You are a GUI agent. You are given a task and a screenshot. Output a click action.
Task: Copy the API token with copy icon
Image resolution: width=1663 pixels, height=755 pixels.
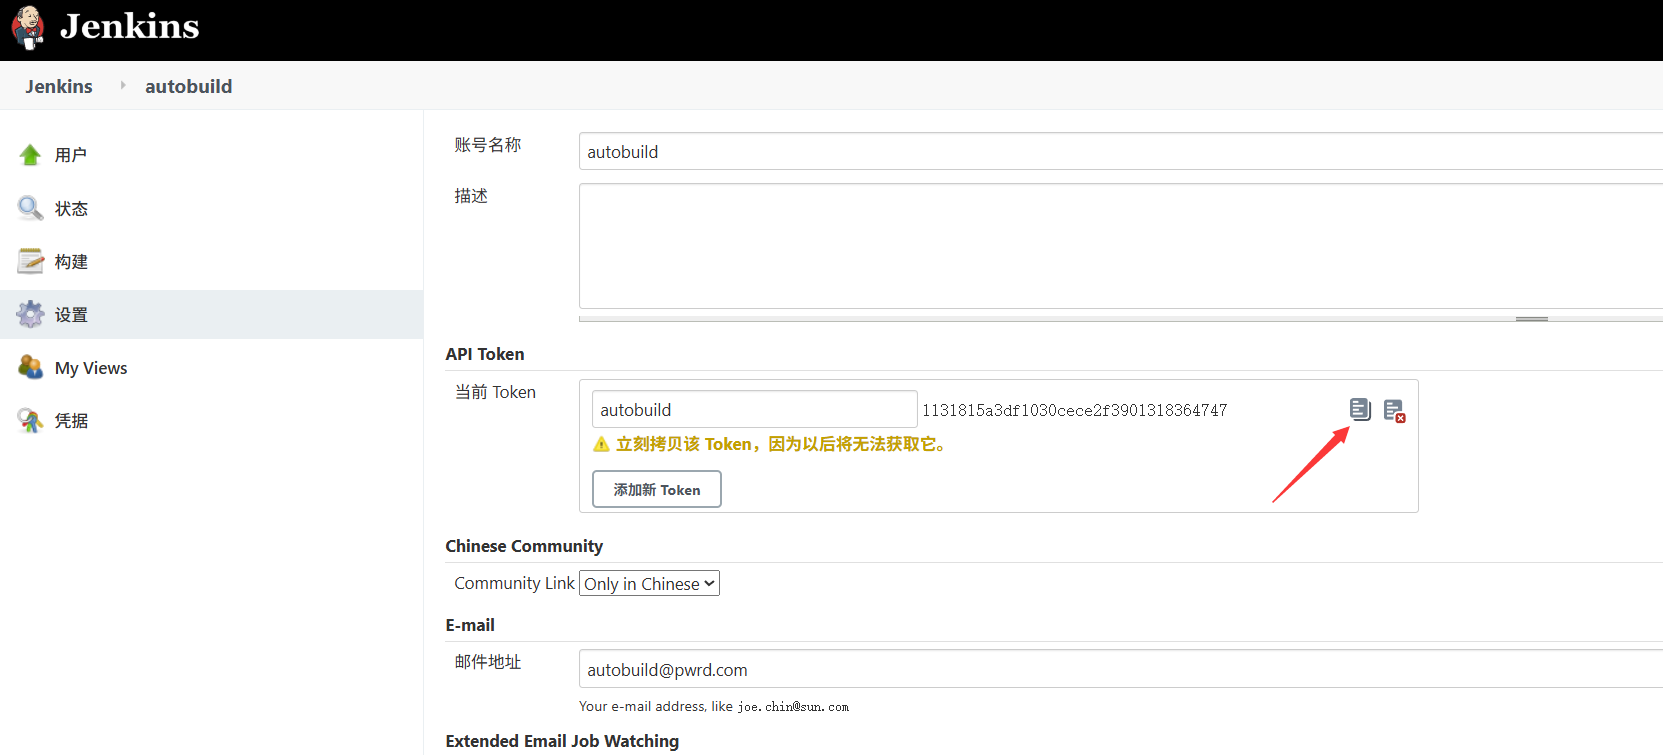[1360, 409]
